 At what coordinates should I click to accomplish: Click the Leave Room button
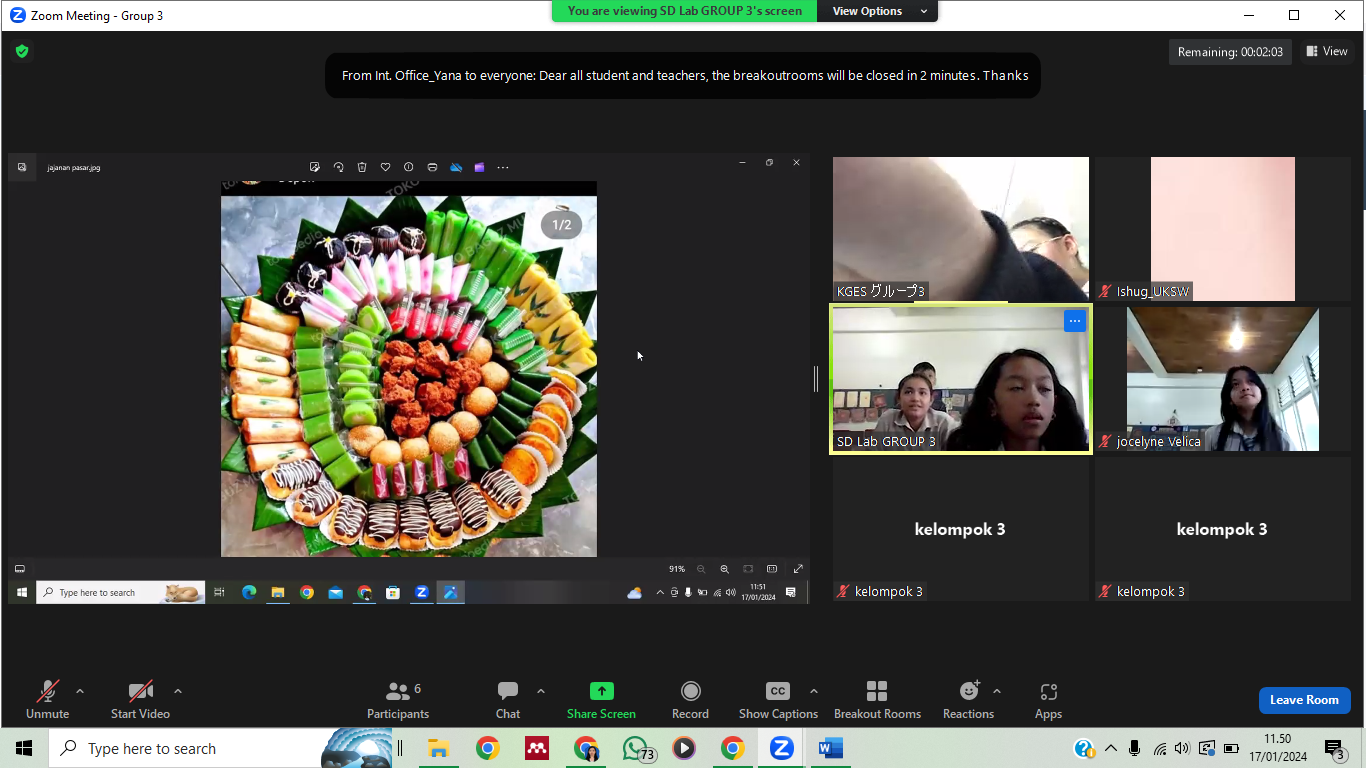[1304, 700]
